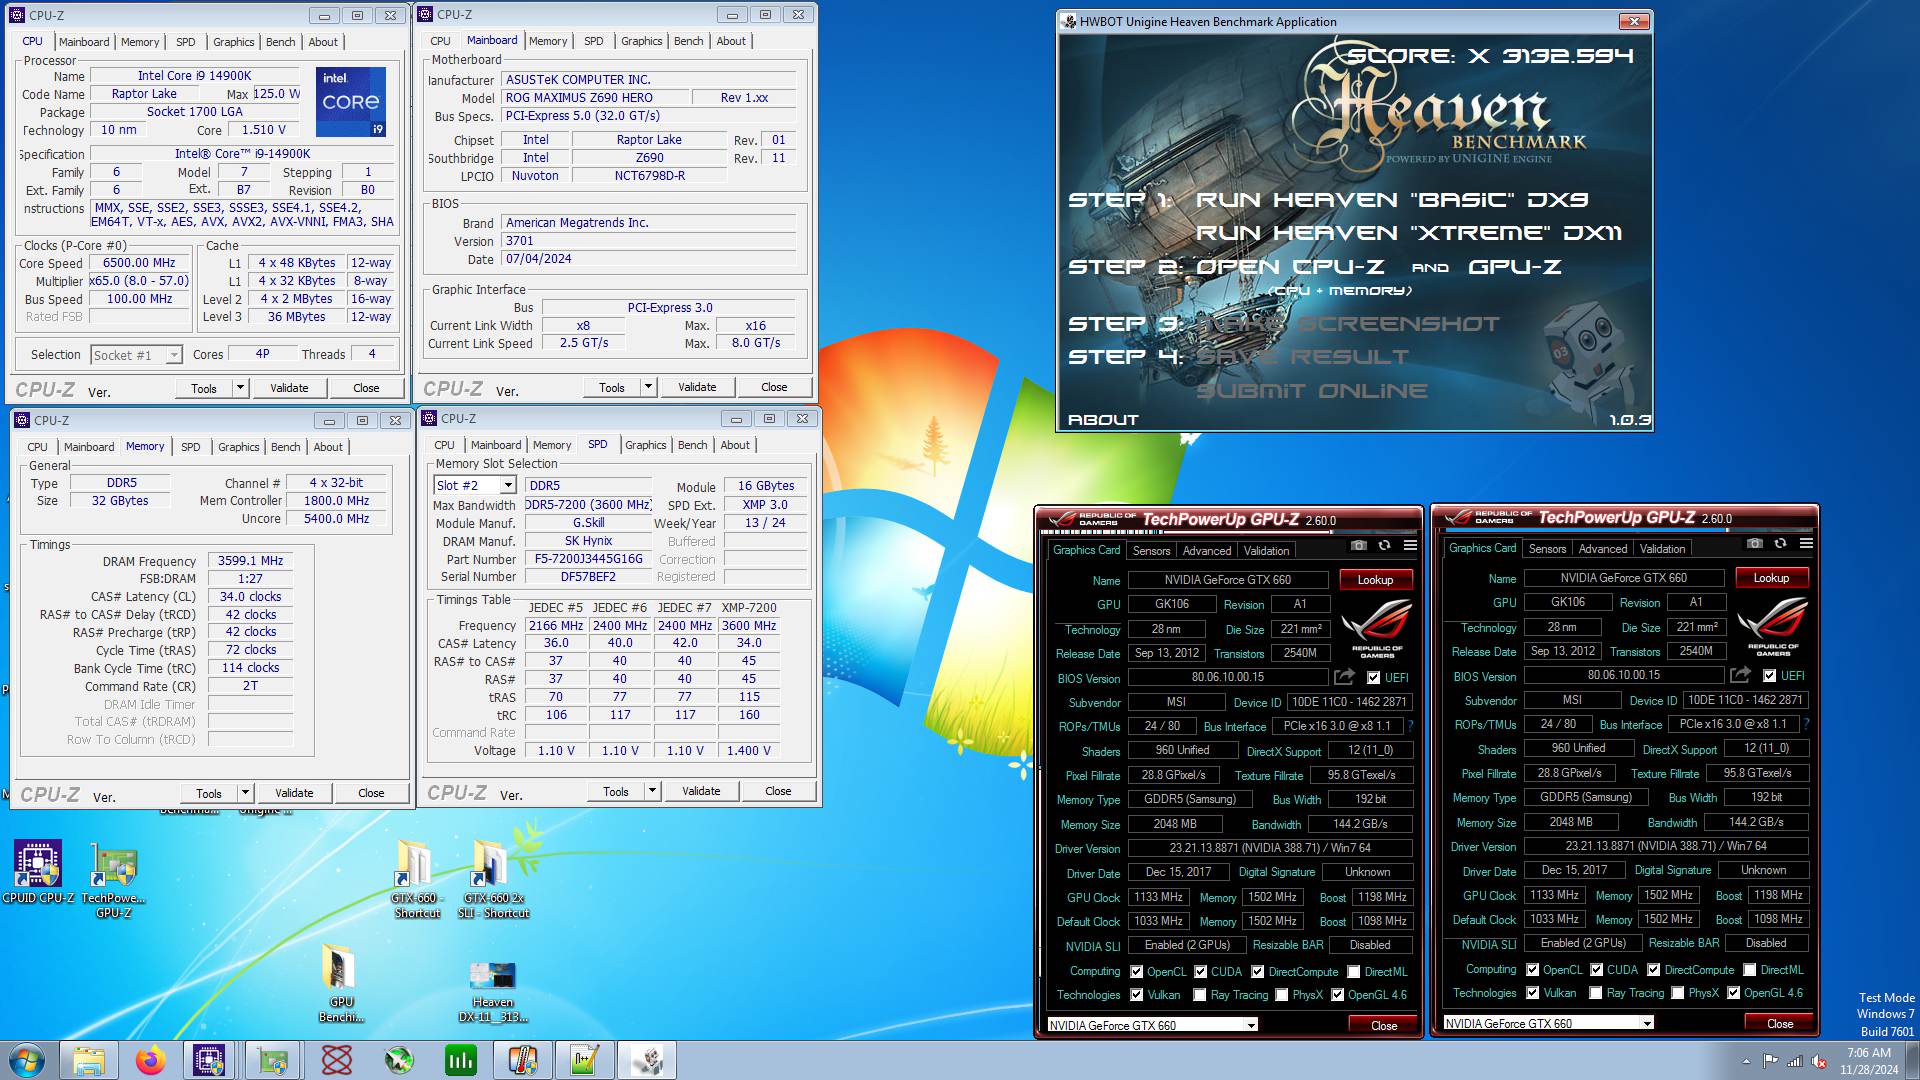The width and height of the screenshot is (1920, 1080).
Task: Switch to Validation tab in left GPU-Z
Action: click(x=1266, y=551)
